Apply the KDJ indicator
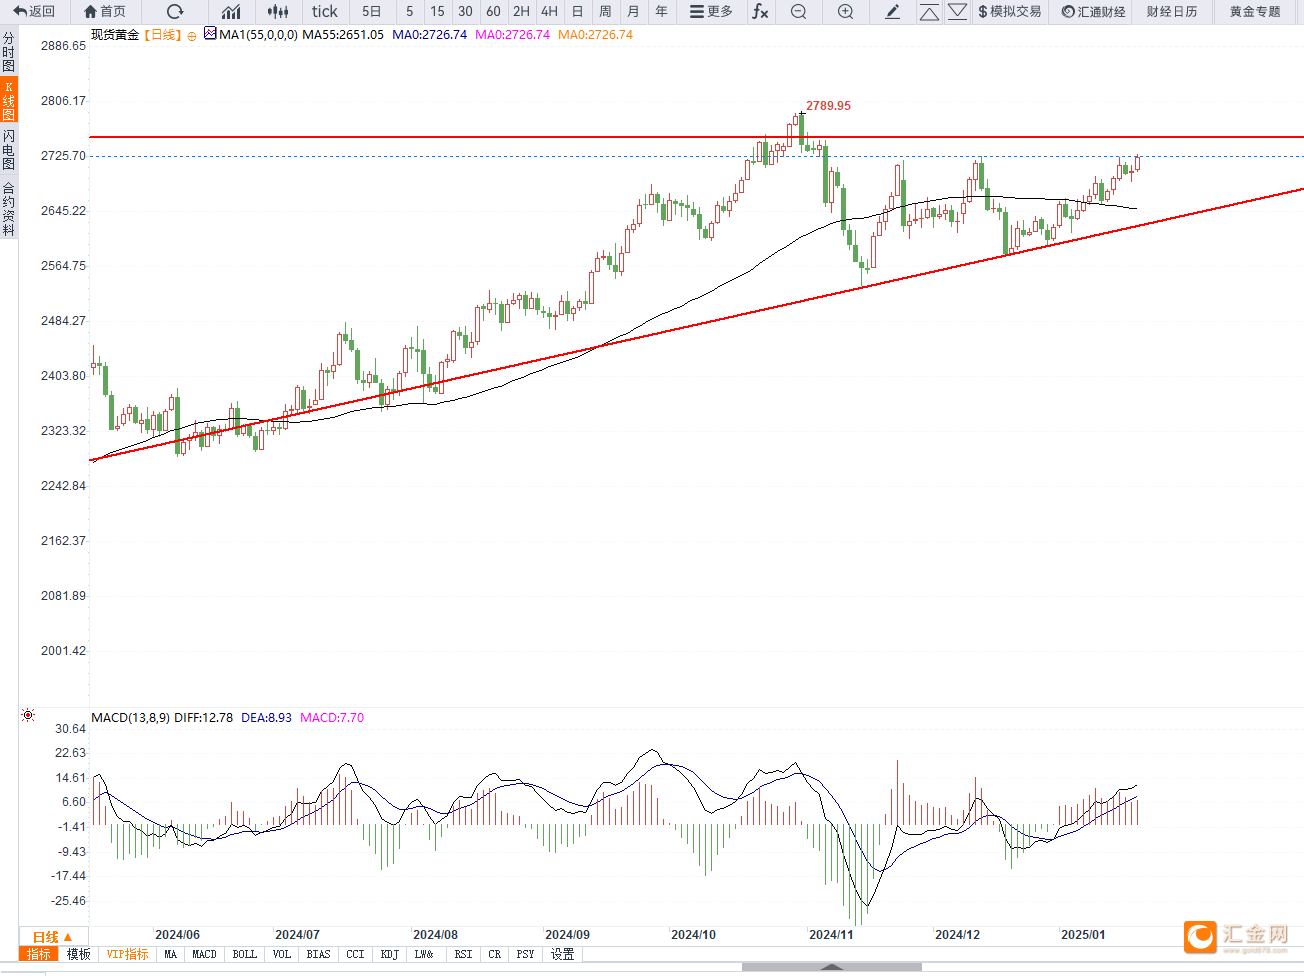Screen dimensions: 1304x976 [x=390, y=954]
